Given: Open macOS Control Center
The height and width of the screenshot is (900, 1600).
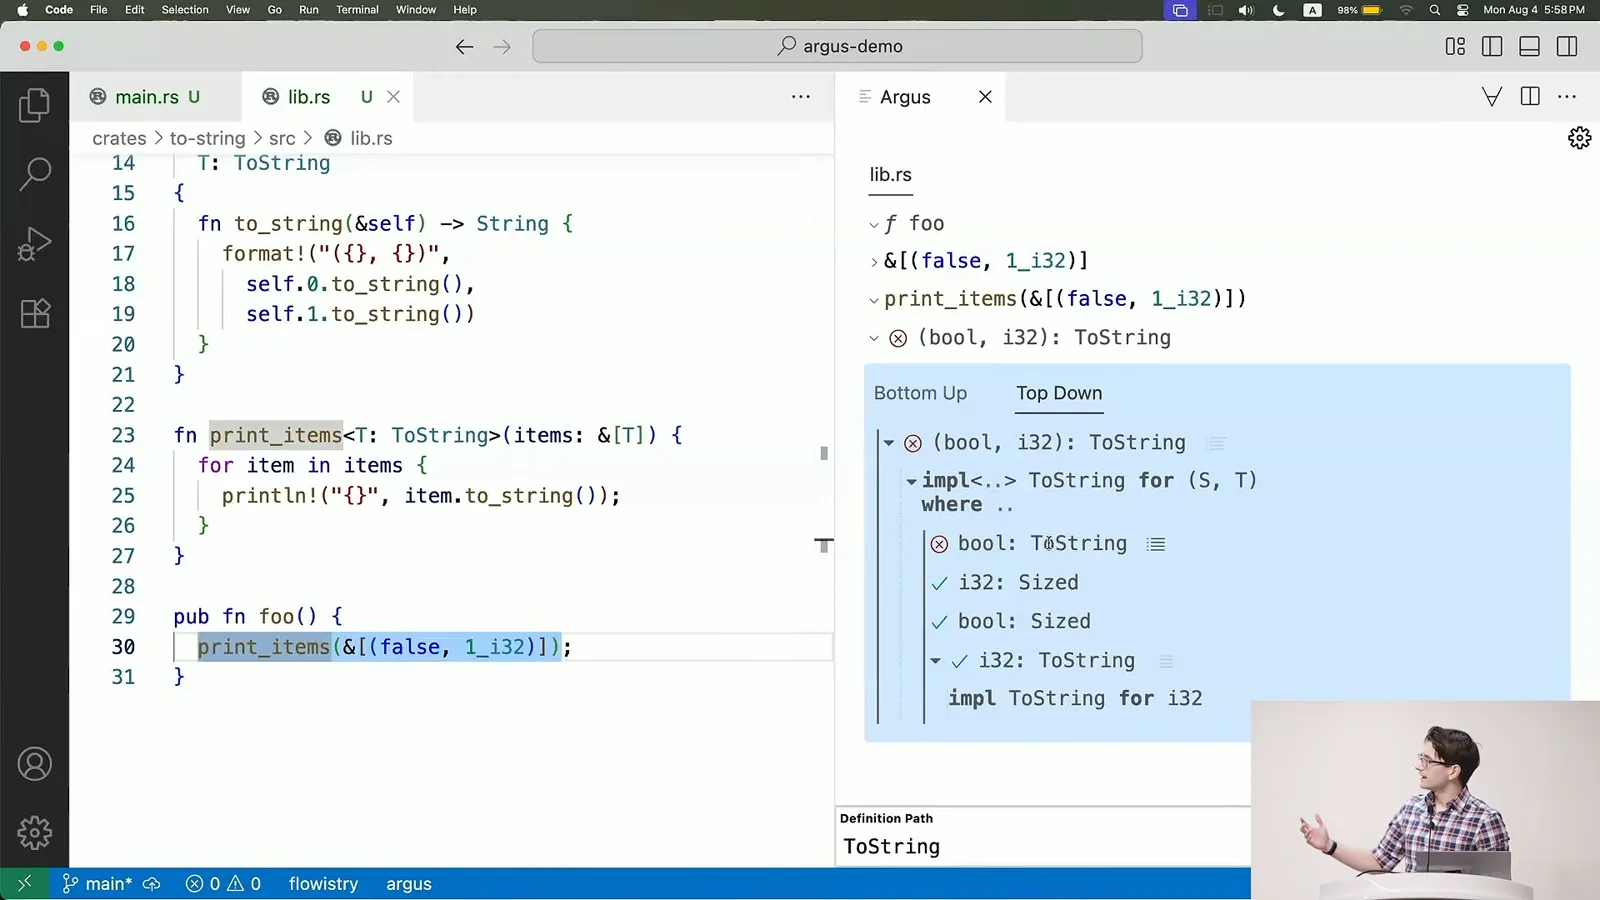Looking at the screenshot, I should click(x=1462, y=10).
